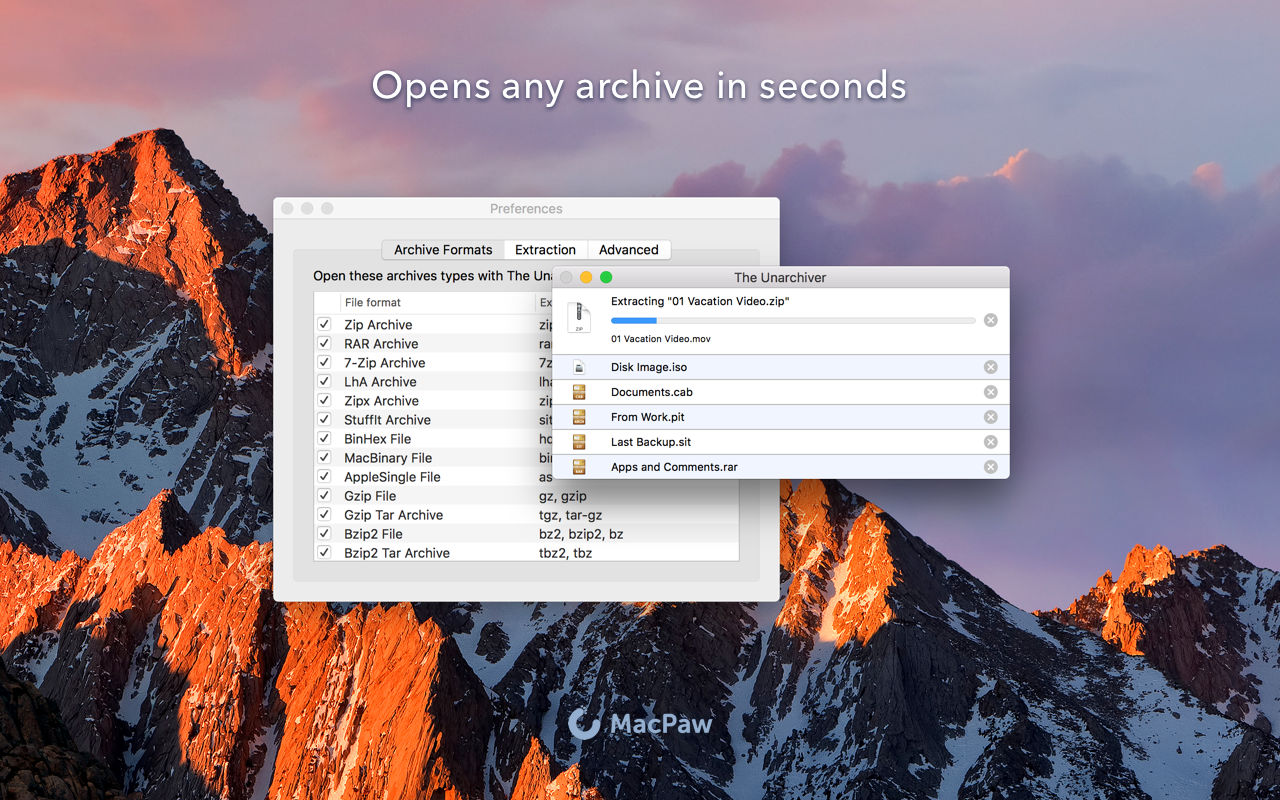Toggle the MacBinary File checkbox
The height and width of the screenshot is (800, 1280).
point(324,457)
